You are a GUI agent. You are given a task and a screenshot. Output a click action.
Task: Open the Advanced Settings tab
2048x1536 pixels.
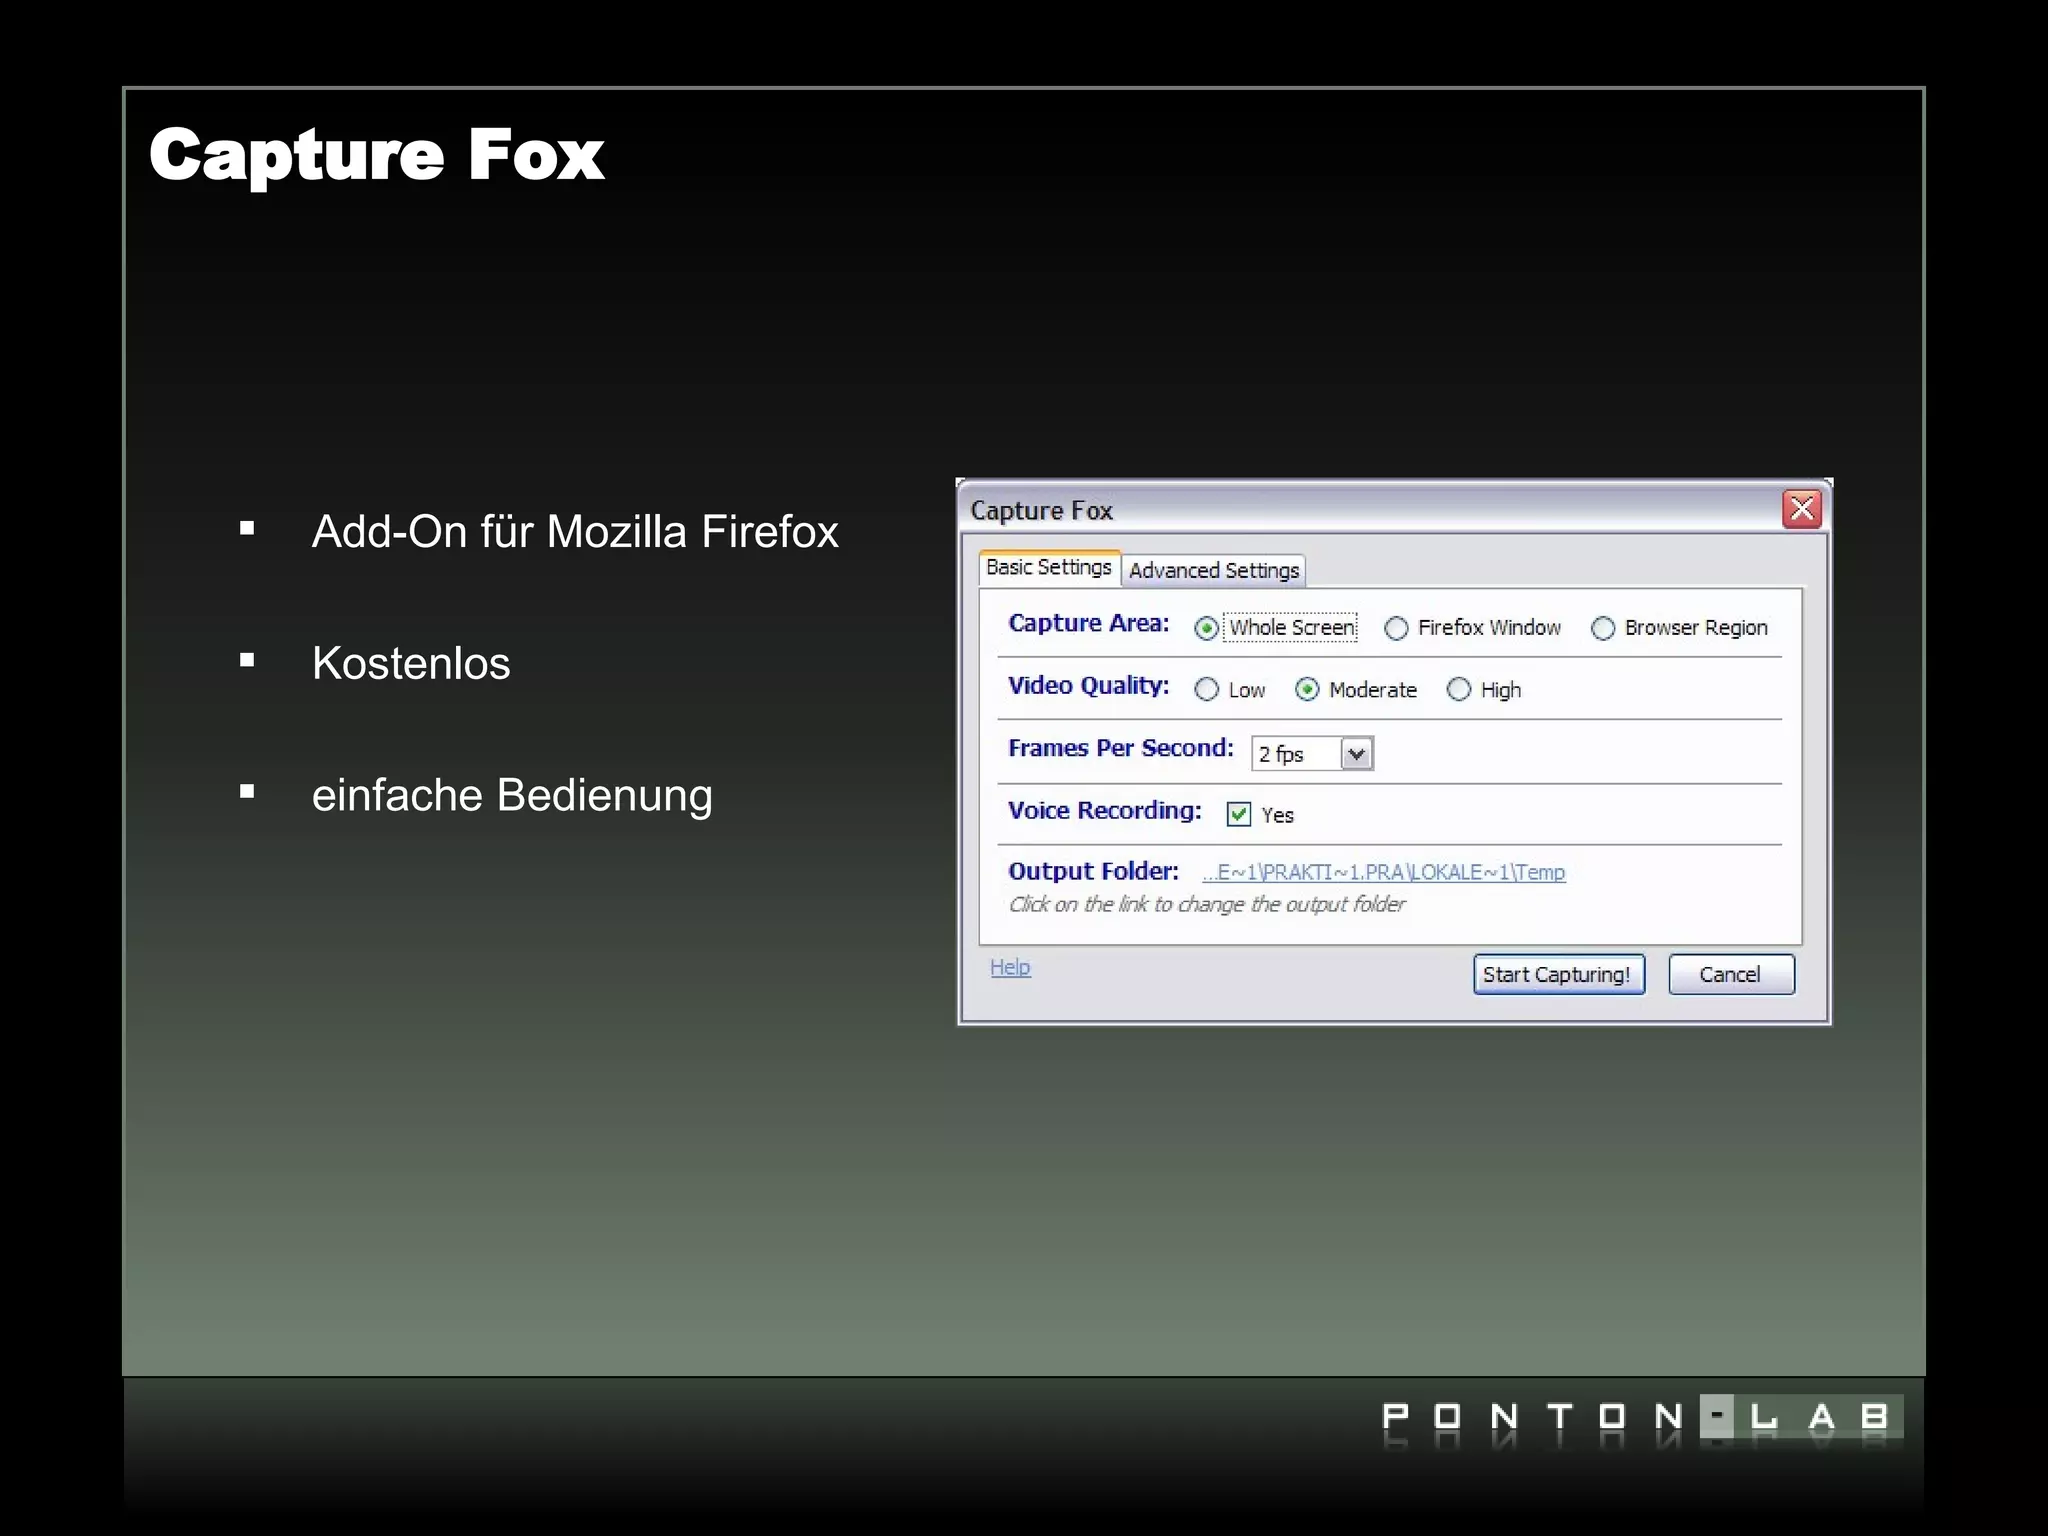click(1214, 570)
